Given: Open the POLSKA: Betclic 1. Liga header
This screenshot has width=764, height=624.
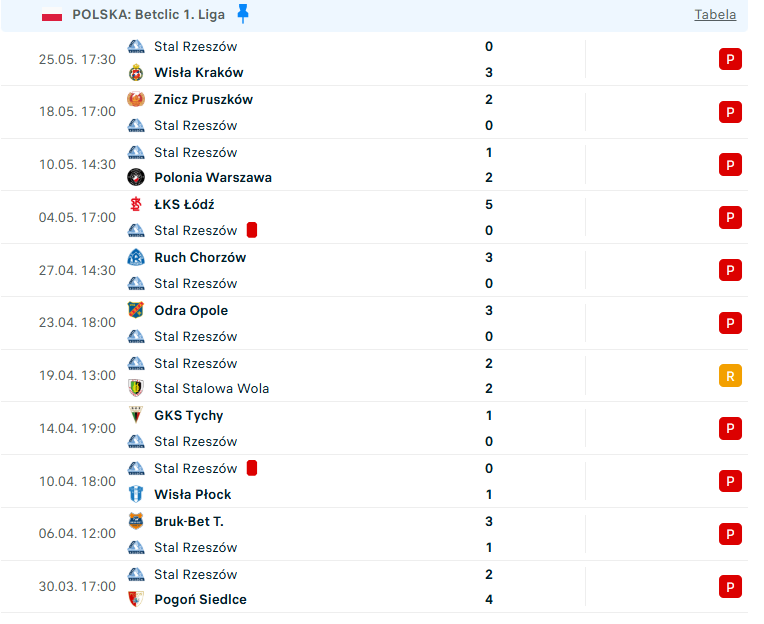Looking at the screenshot, I should pos(374,15).
